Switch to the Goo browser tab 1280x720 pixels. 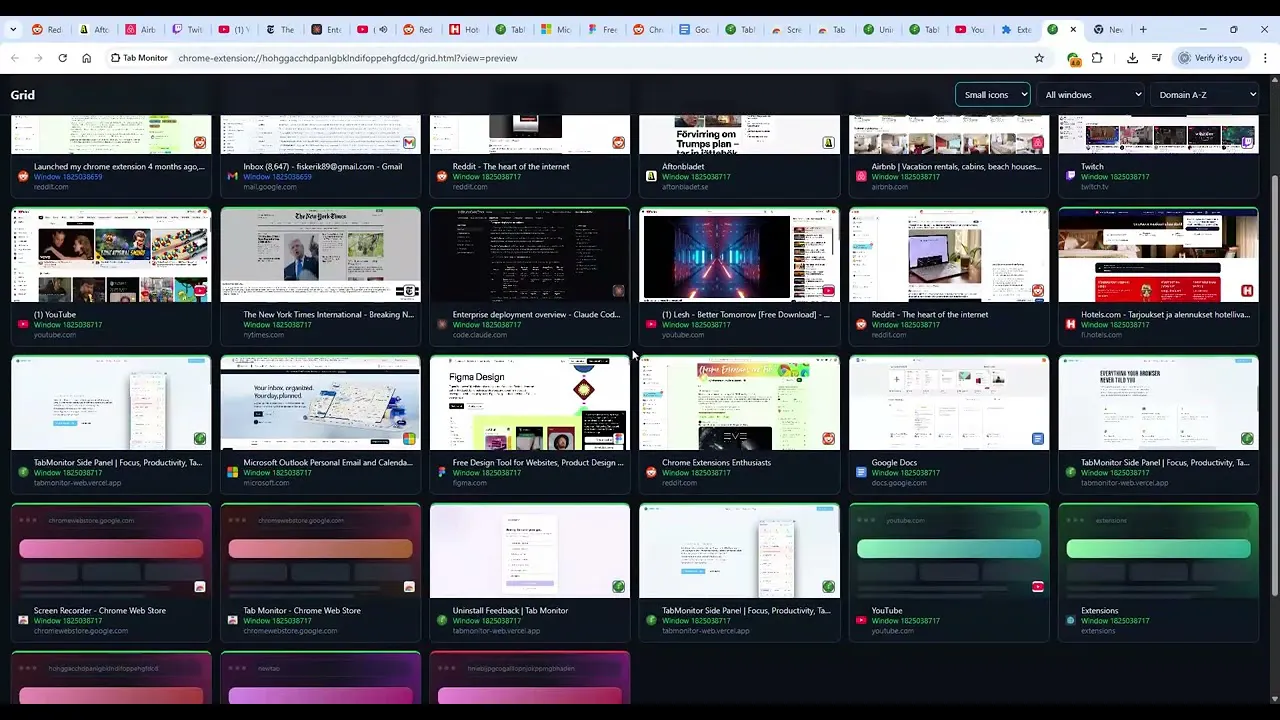pos(695,29)
